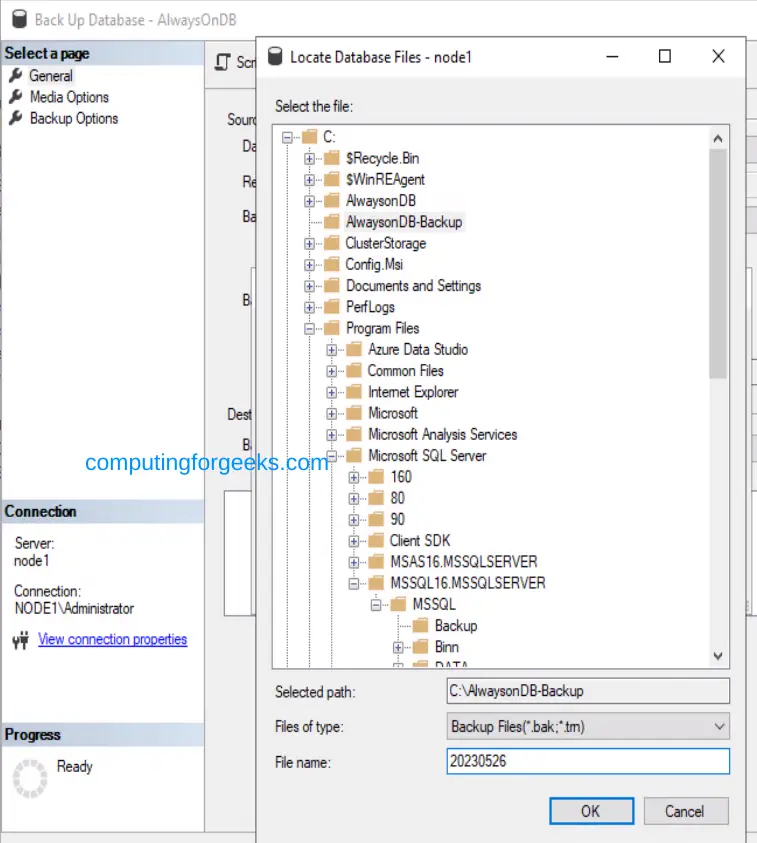Select the Microsoft folder in Program Files
Viewport: 757px width, 843px height.
coord(393,413)
